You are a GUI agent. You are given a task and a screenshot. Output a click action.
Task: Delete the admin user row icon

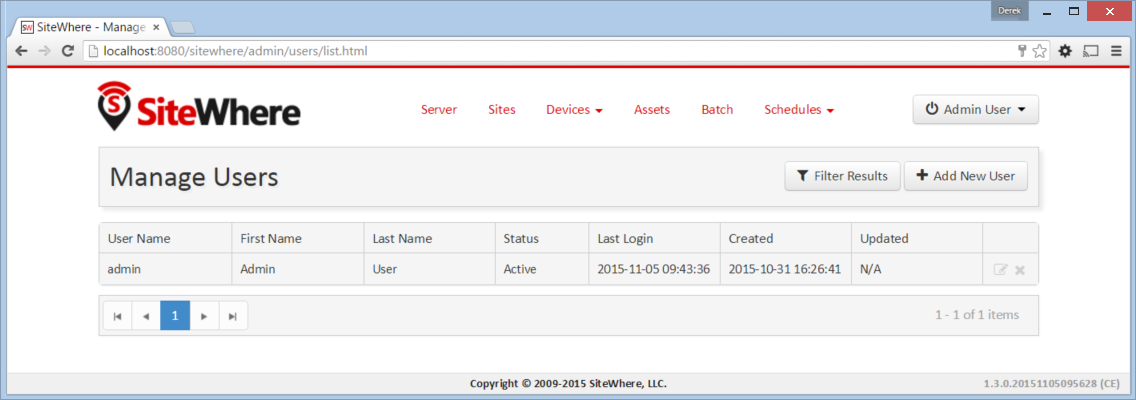click(x=1019, y=270)
